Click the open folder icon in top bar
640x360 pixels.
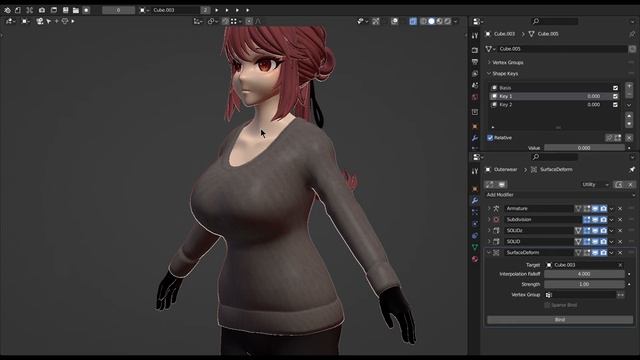pyautogui.click(x=76, y=10)
